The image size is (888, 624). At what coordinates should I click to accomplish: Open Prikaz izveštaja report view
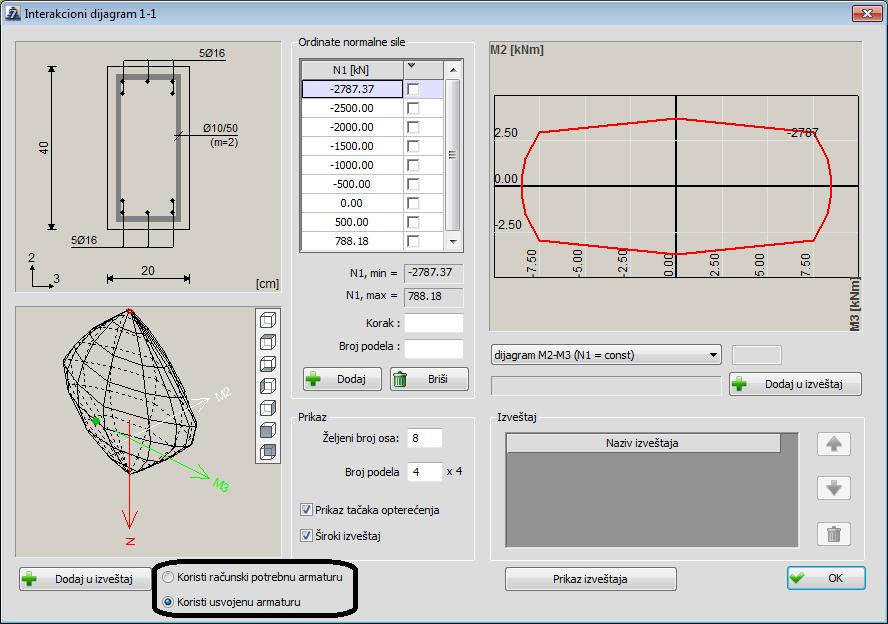click(x=591, y=579)
